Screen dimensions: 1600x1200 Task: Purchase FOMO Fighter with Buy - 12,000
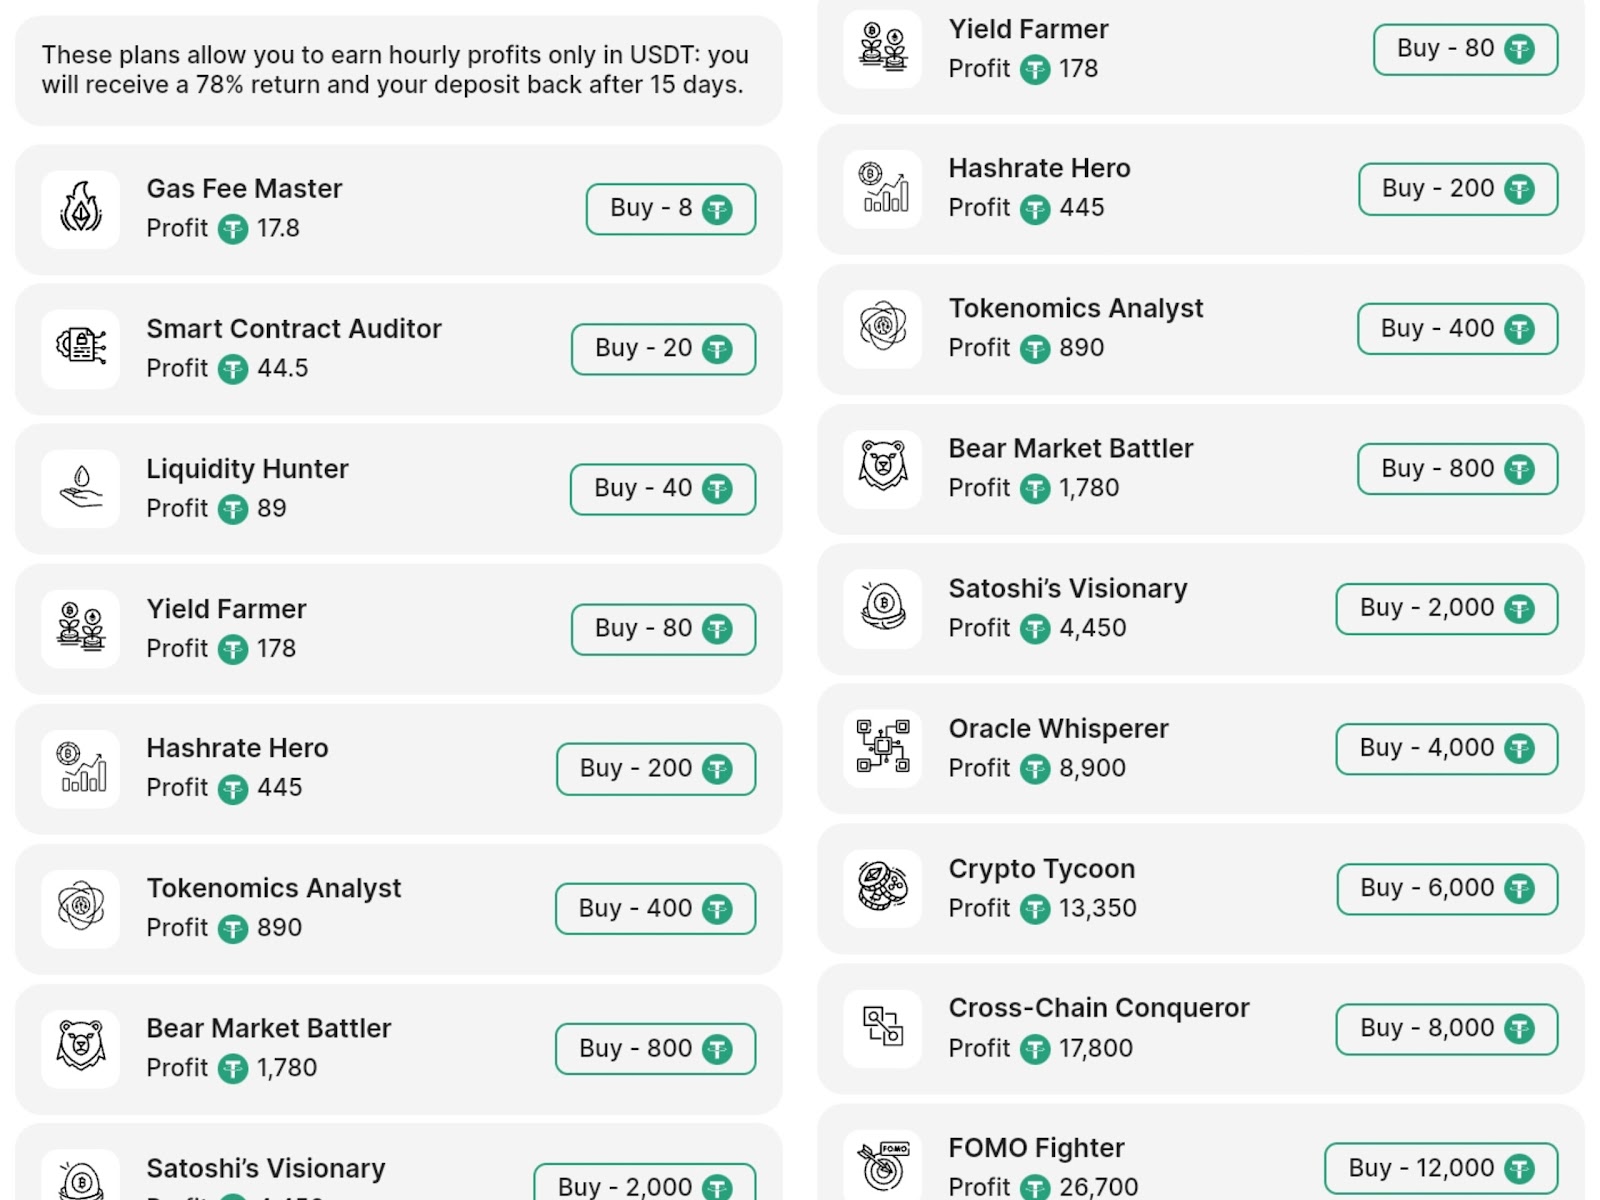click(x=1440, y=1168)
